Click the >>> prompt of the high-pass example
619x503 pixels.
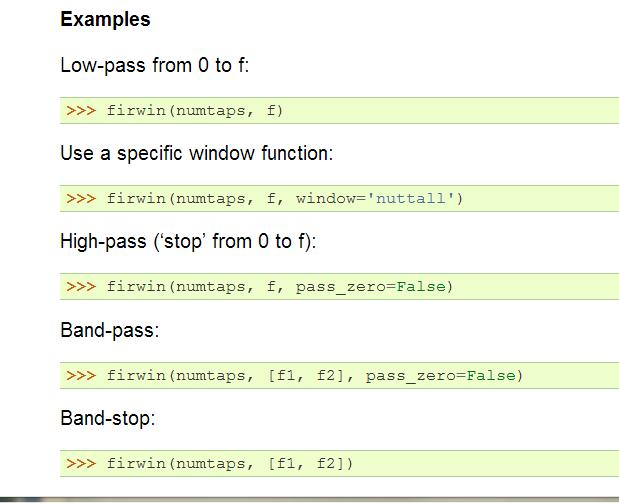[x=81, y=286]
